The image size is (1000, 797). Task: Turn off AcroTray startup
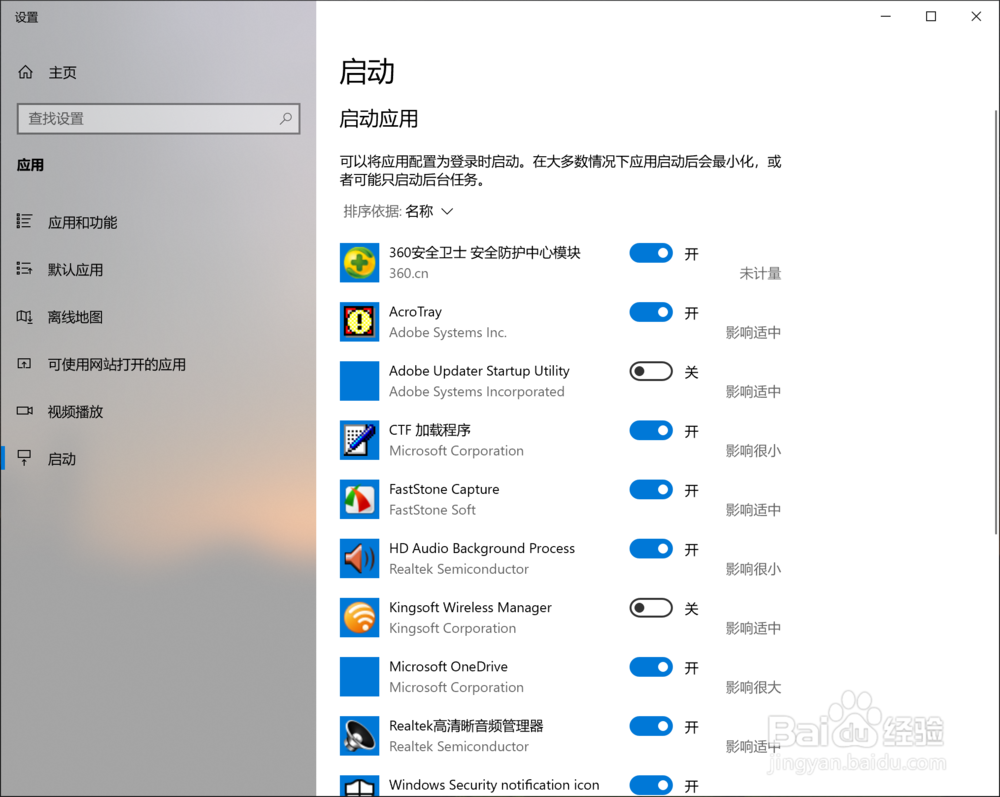651,312
